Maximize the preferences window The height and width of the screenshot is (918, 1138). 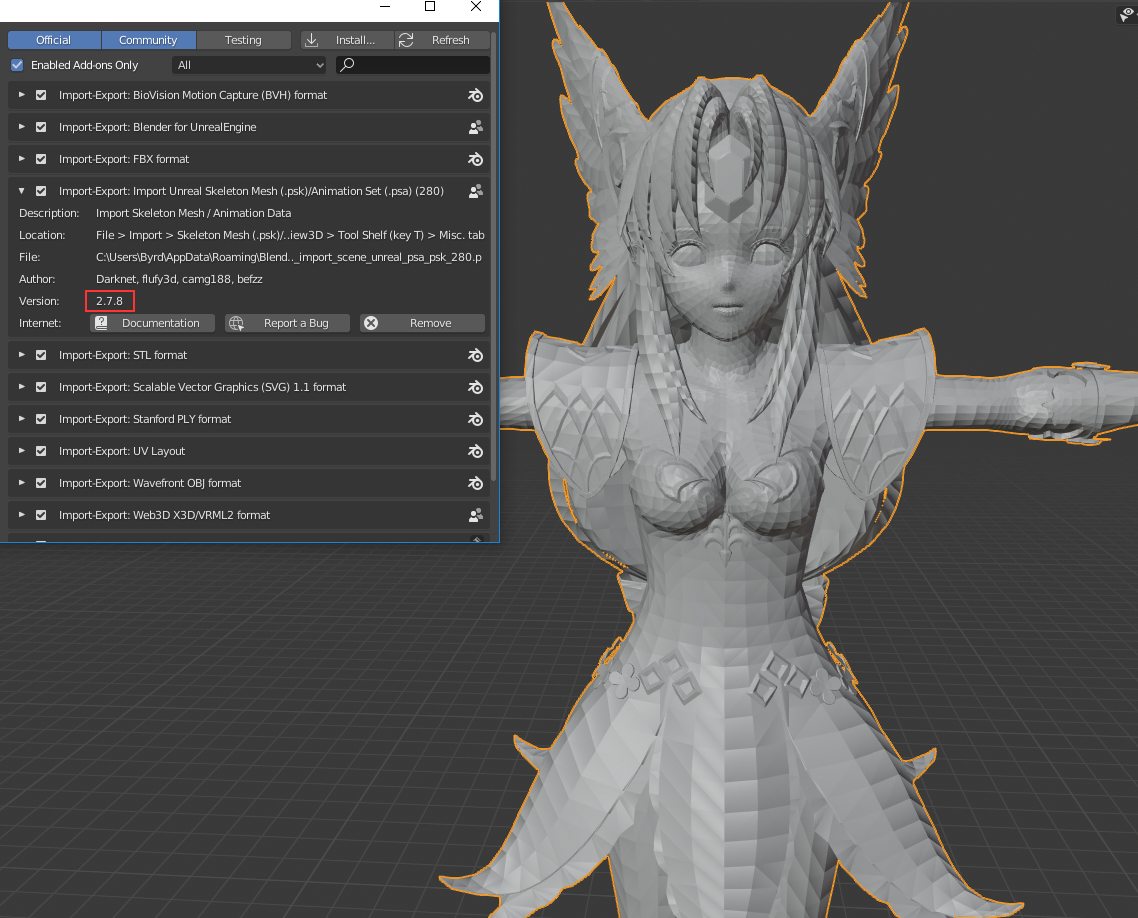point(430,7)
